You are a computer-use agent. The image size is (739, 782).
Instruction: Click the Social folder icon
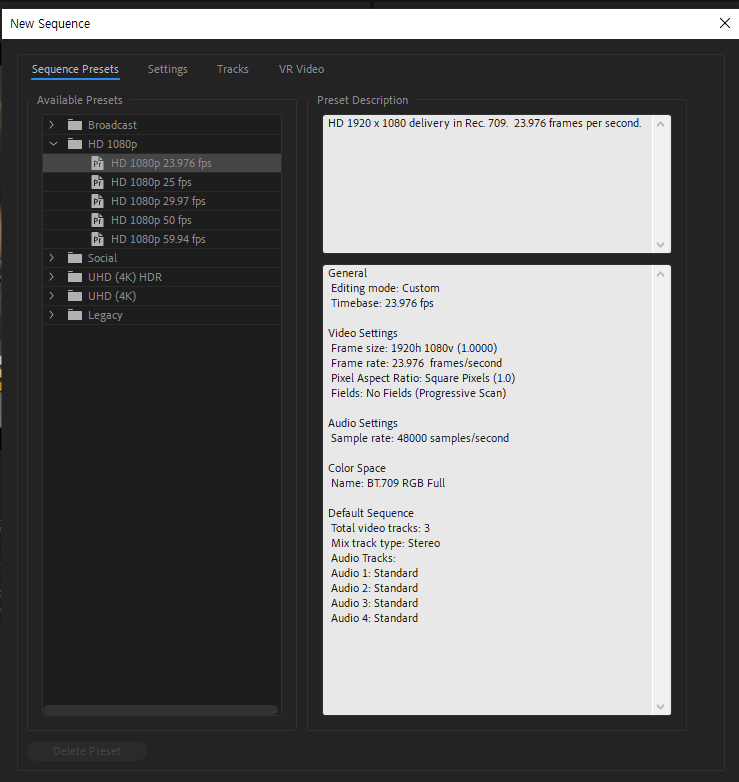[x=75, y=258]
